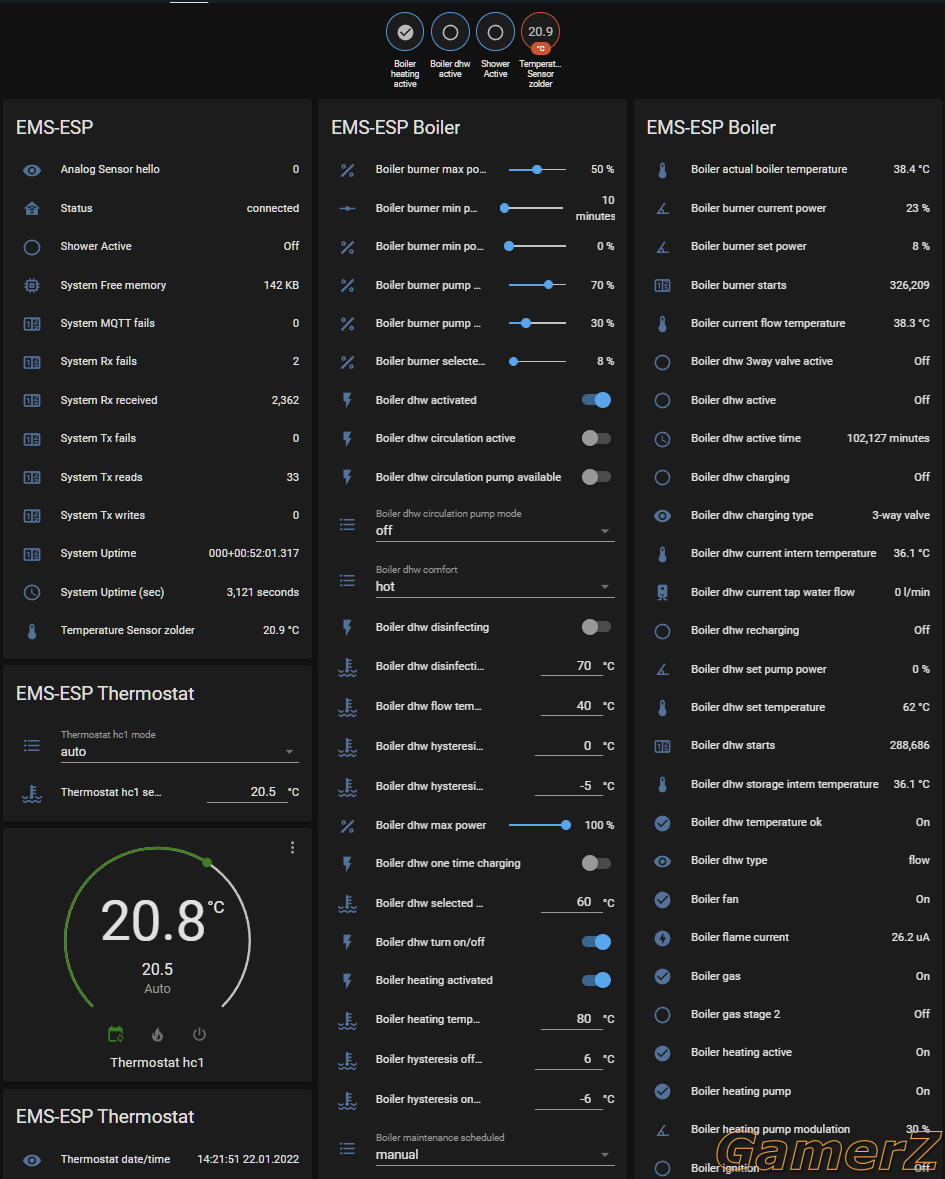Image resolution: width=945 pixels, height=1179 pixels.
Task: Adjust the 30 % Boiler burner pump slider
Action: (x=538, y=323)
